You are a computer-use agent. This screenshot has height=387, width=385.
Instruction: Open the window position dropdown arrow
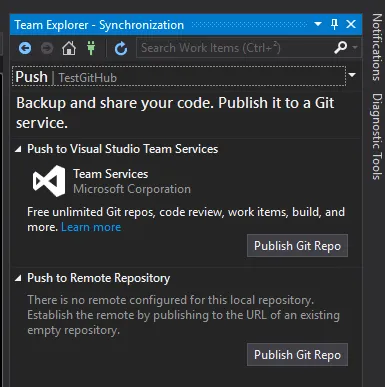tap(318, 24)
